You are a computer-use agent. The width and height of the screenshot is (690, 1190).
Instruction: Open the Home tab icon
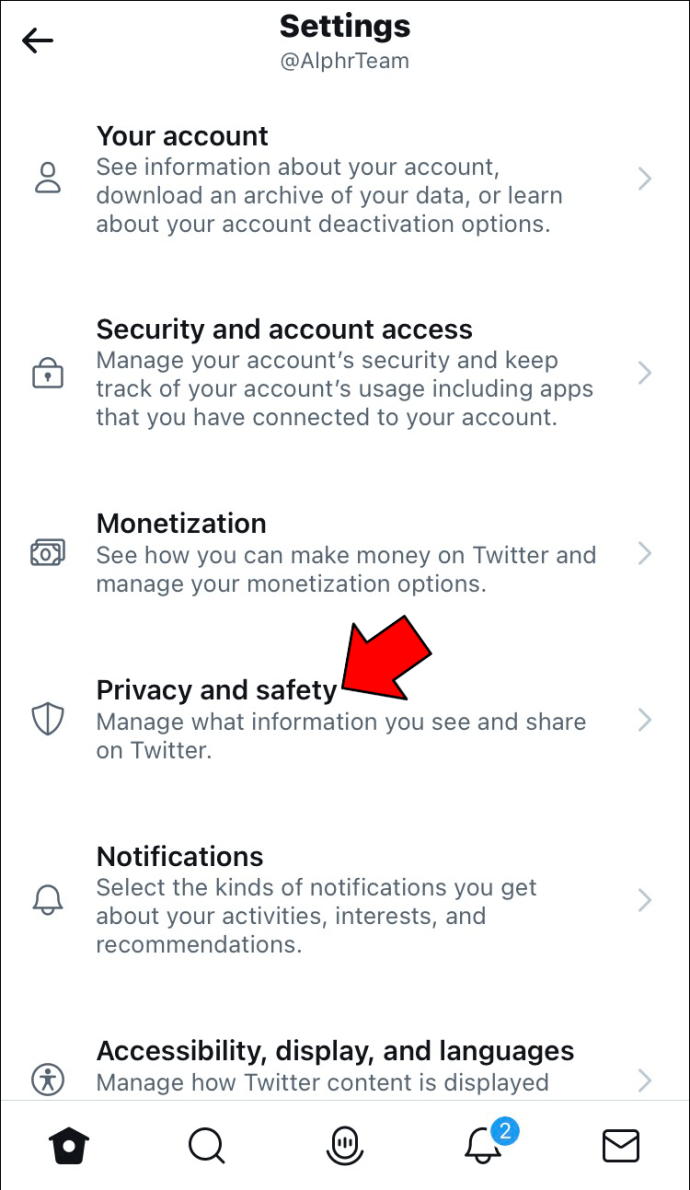click(69, 1145)
